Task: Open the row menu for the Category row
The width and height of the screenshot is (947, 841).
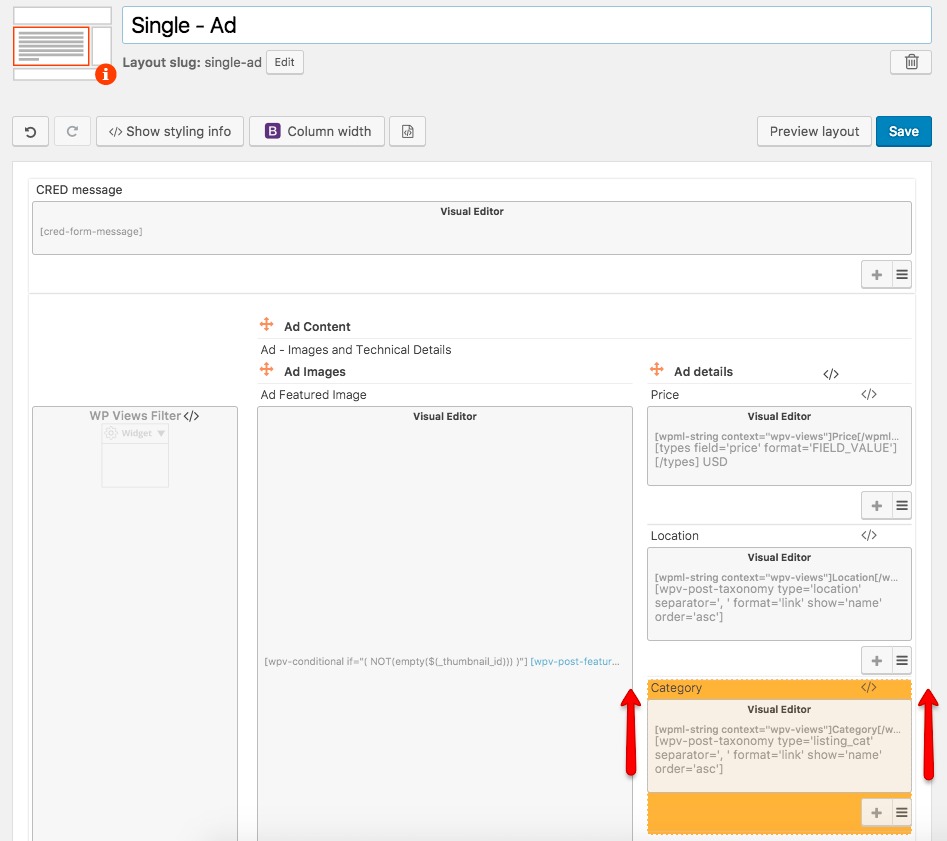Action: (x=902, y=813)
